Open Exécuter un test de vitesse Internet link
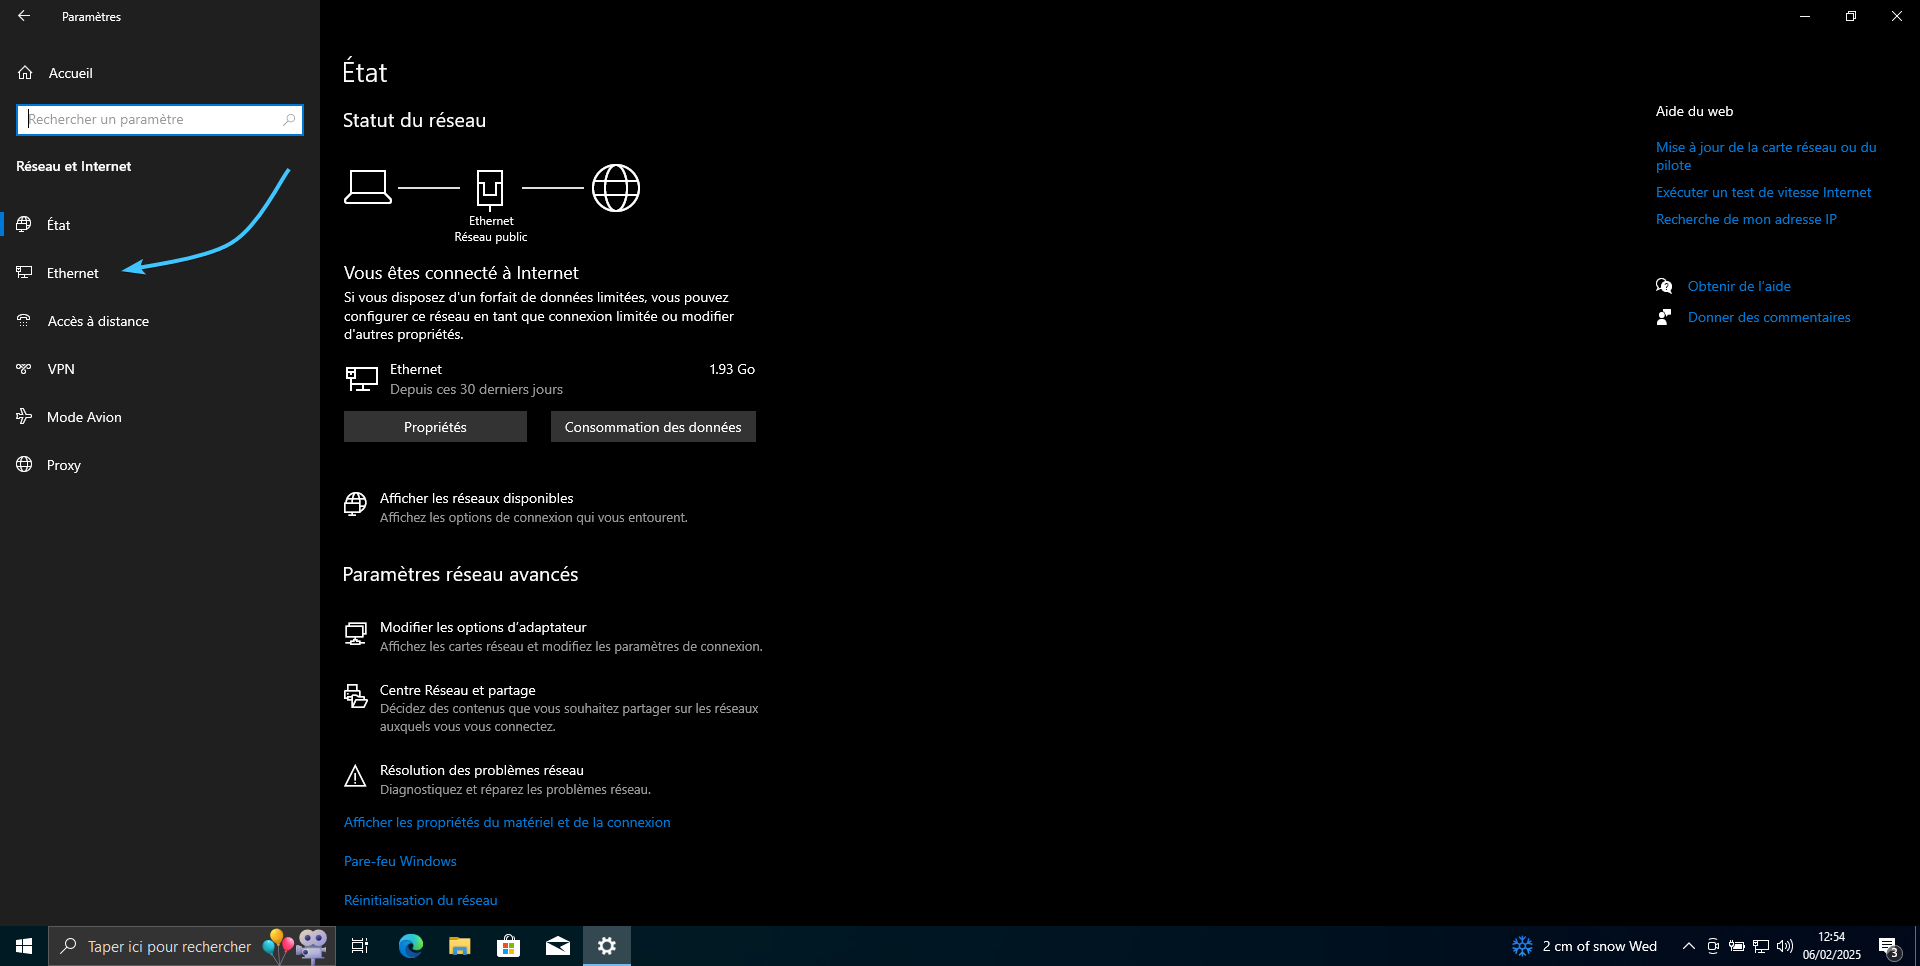The image size is (1920, 966). (1763, 192)
